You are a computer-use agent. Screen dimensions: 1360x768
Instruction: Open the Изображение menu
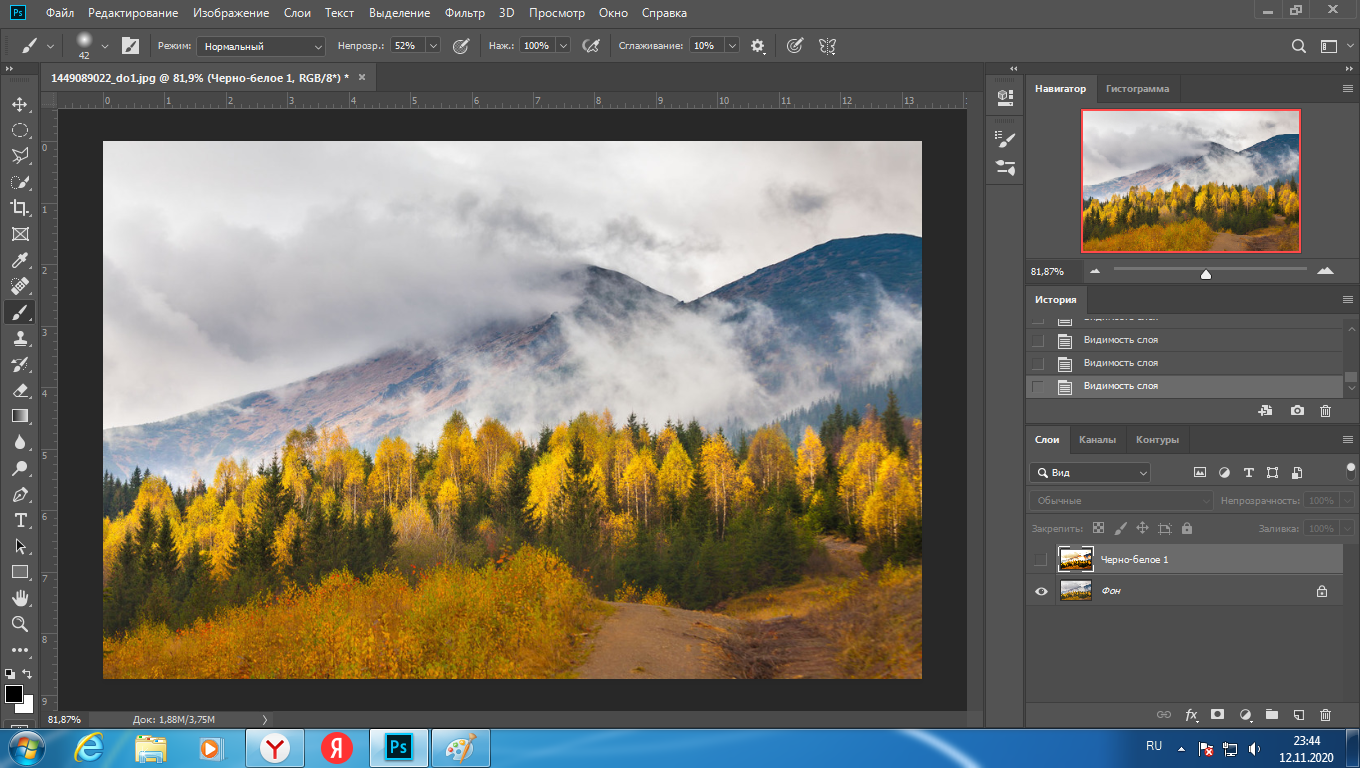pyautogui.click(x=231, y=13)
